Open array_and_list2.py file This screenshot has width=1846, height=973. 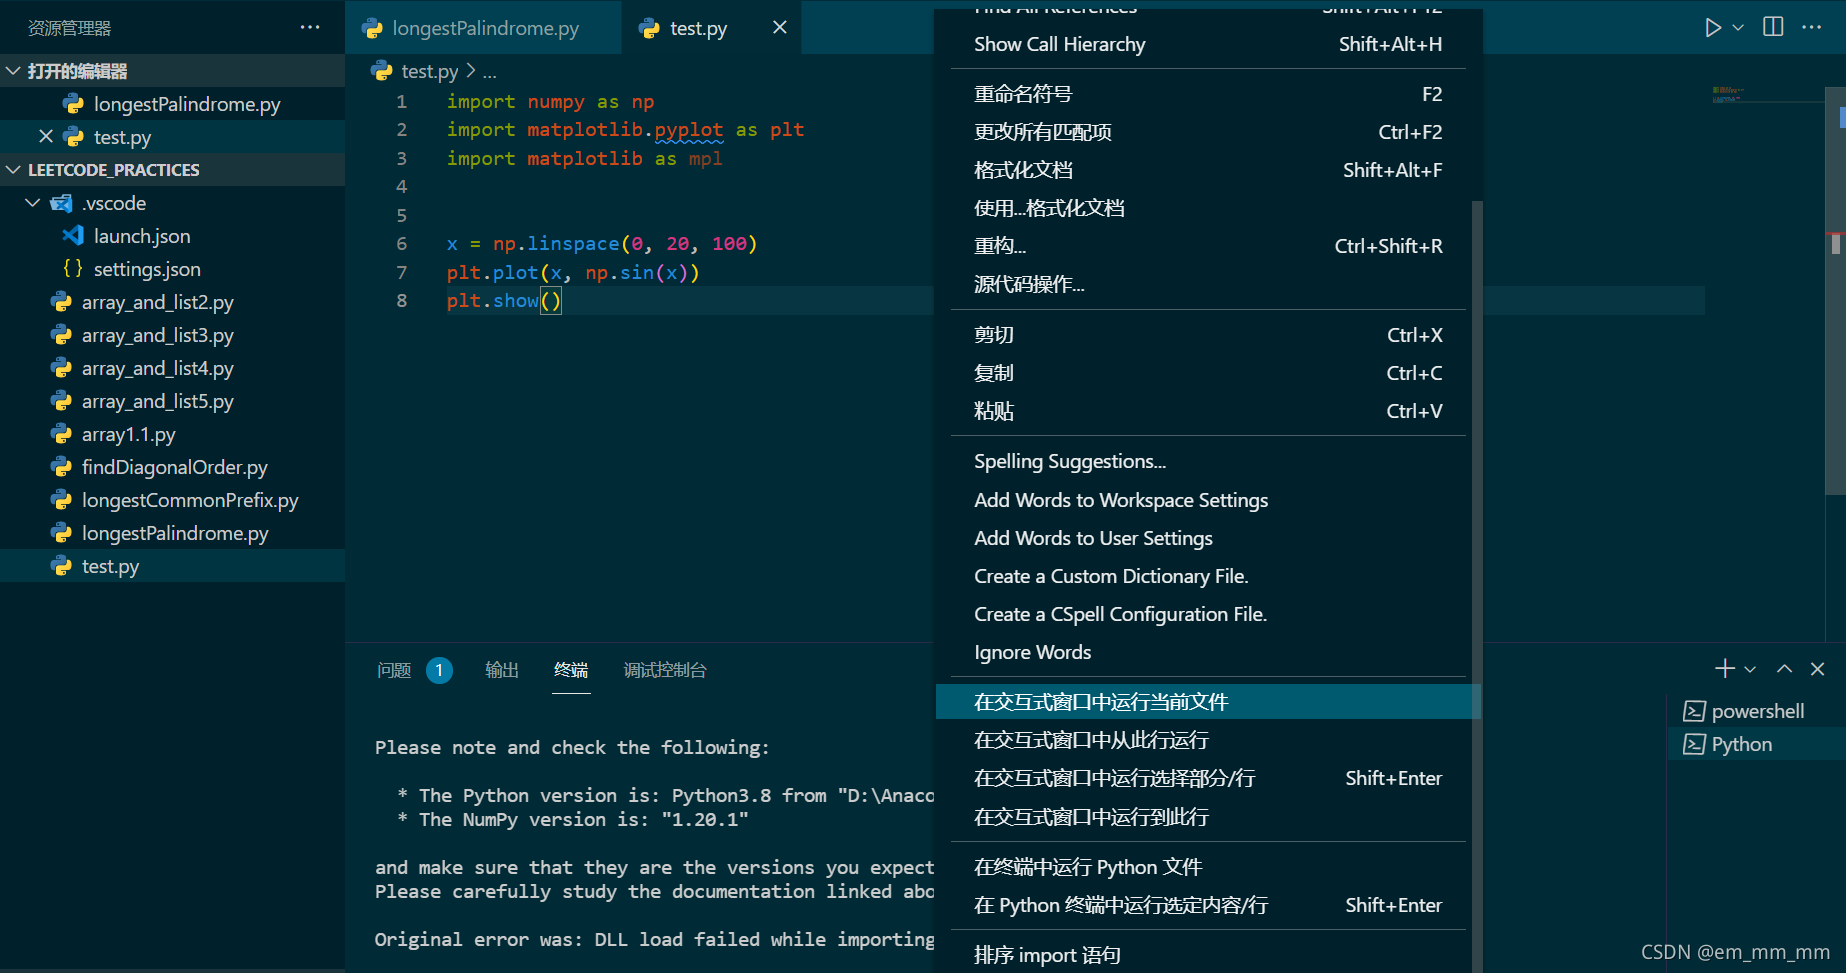coord(172,302)
